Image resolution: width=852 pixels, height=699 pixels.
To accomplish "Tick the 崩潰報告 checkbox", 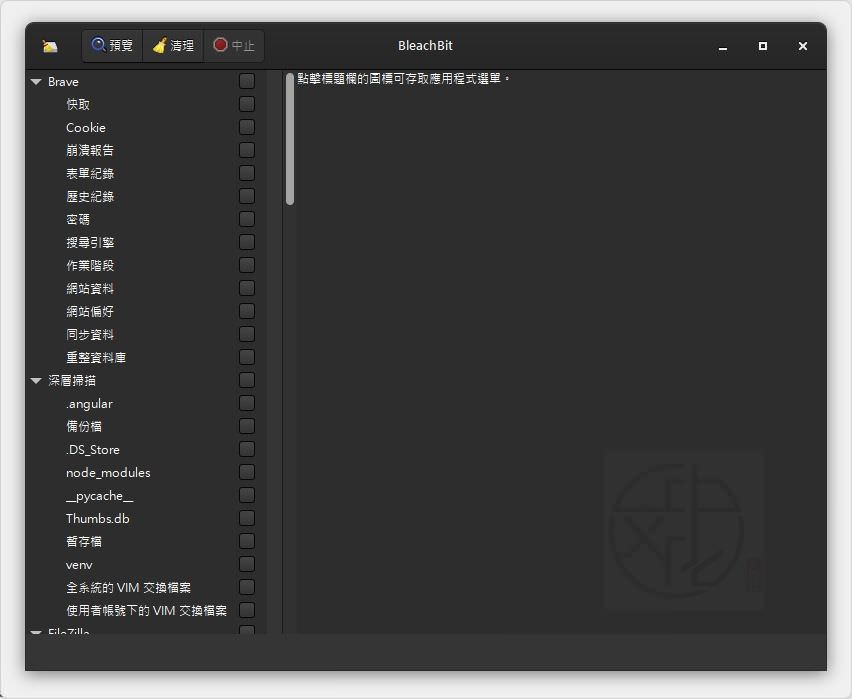I will pyautogui.click(x=247, y=150).
